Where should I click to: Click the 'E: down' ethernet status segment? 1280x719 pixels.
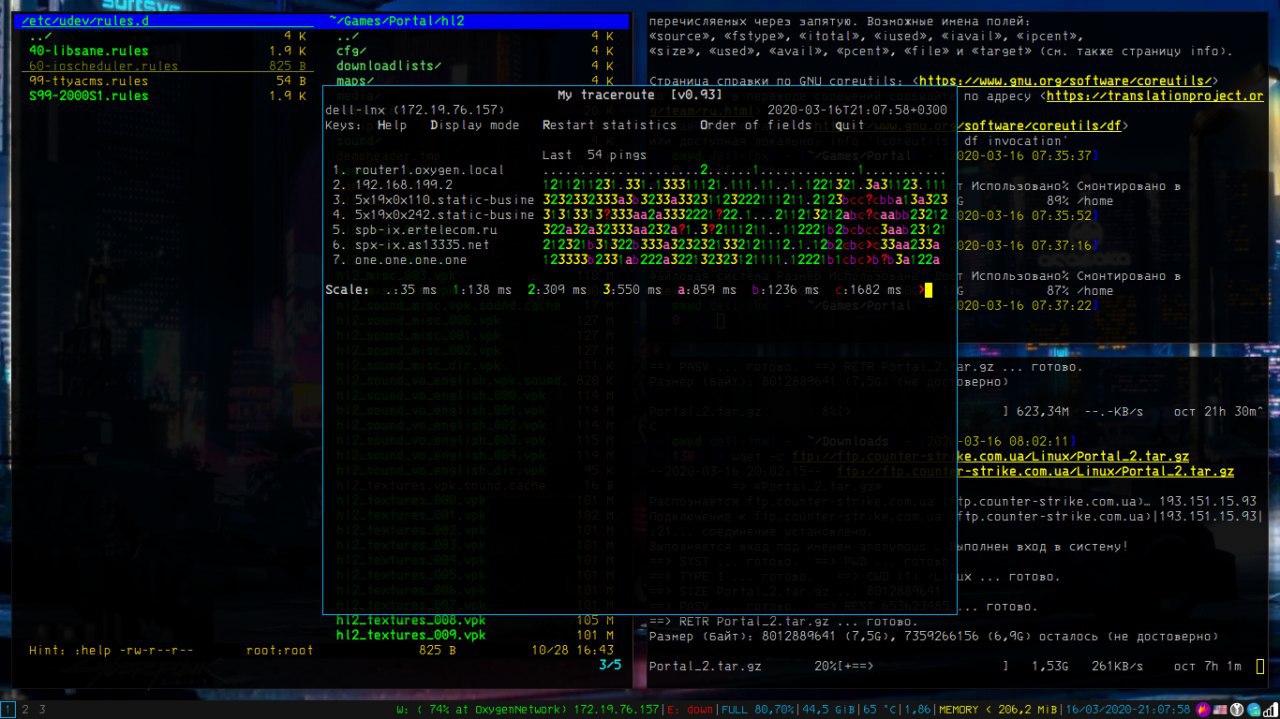click(x=691, y=709)
